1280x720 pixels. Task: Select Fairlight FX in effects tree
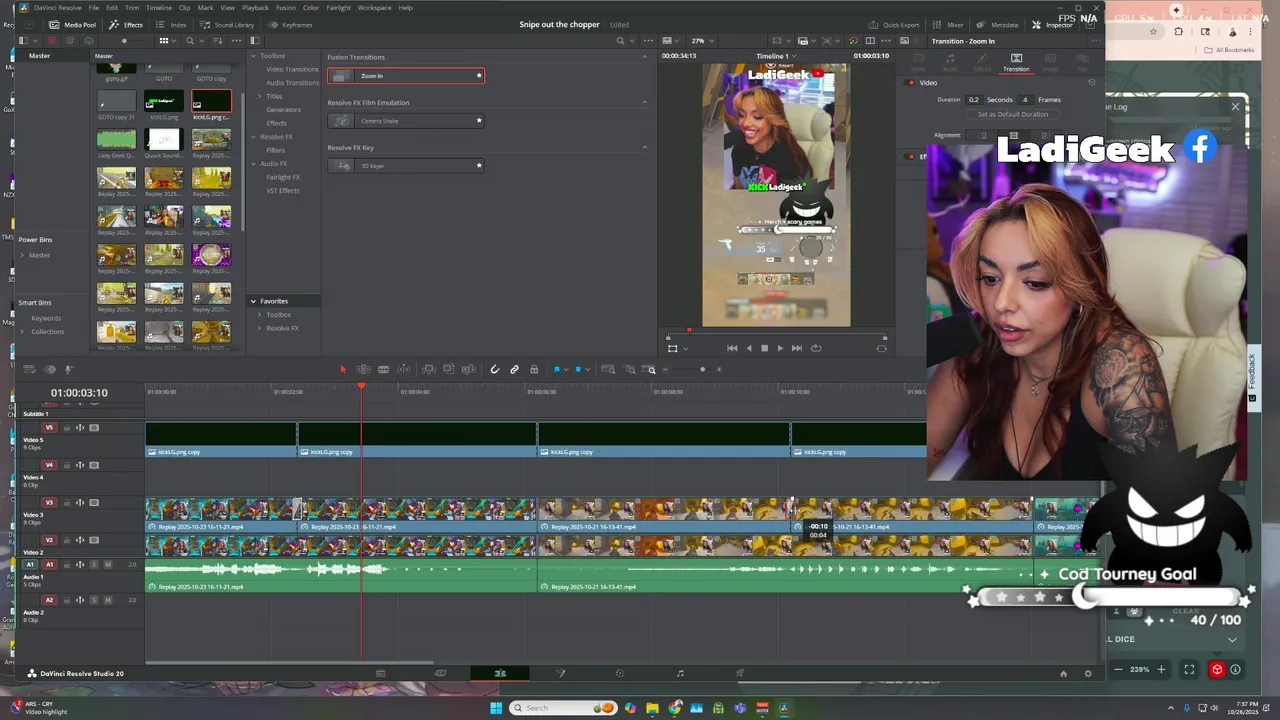pos(283,177)
